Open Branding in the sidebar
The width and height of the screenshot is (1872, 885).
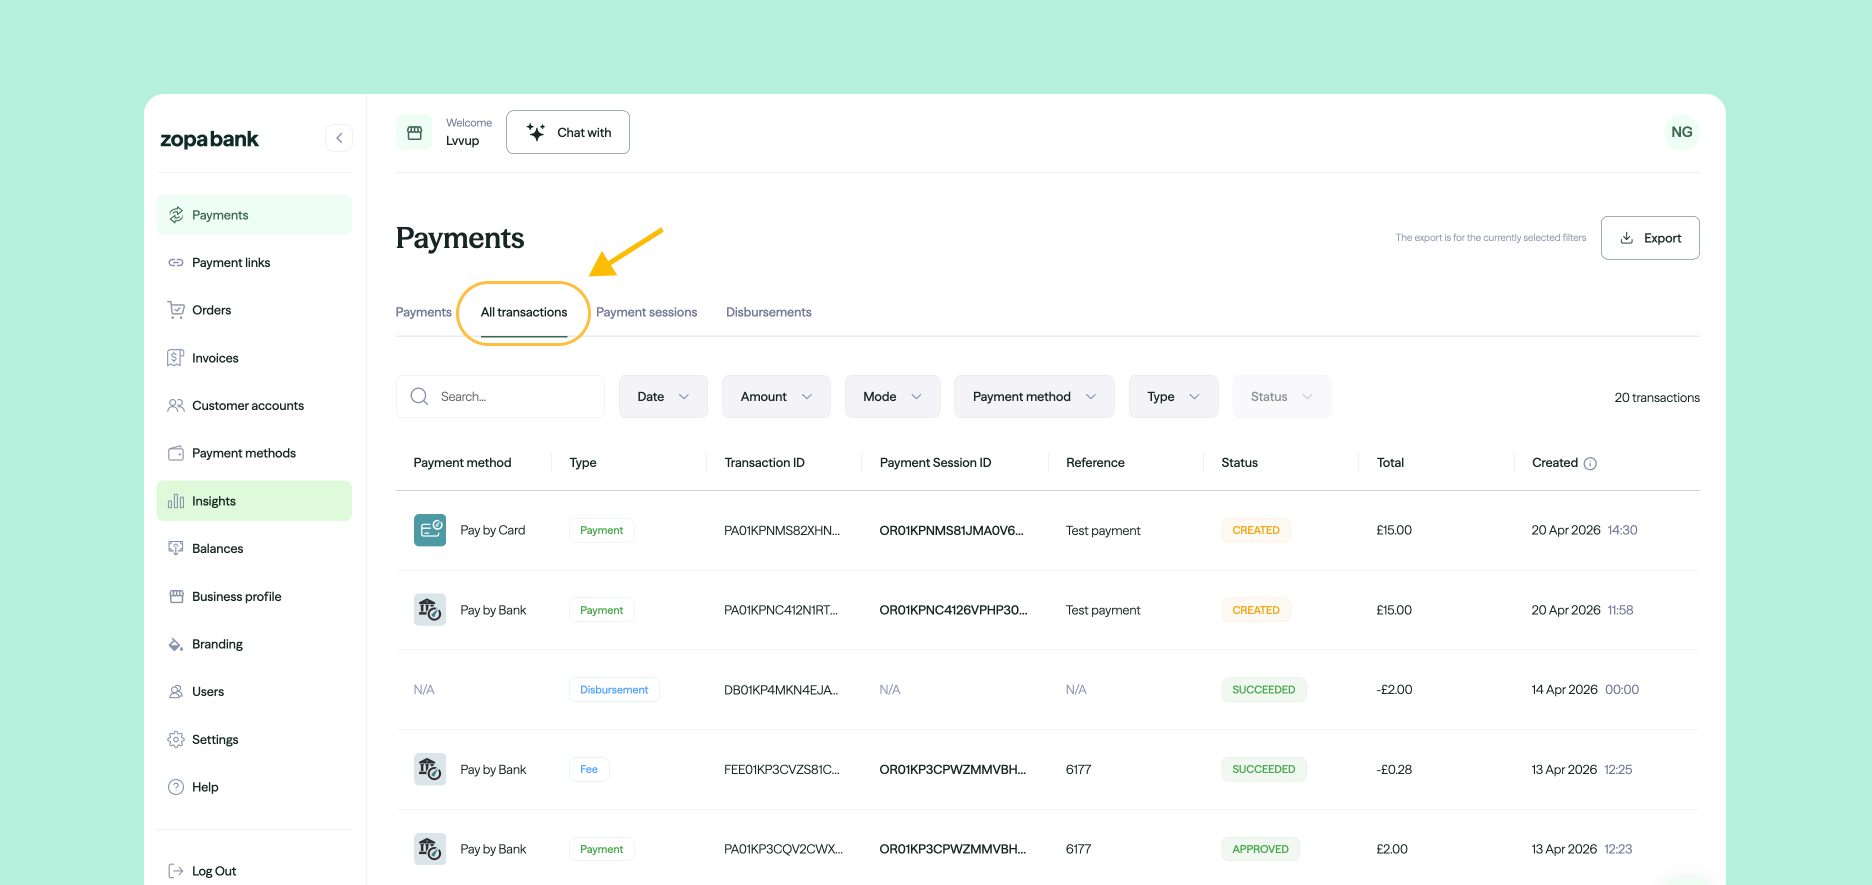pos(254,644)
